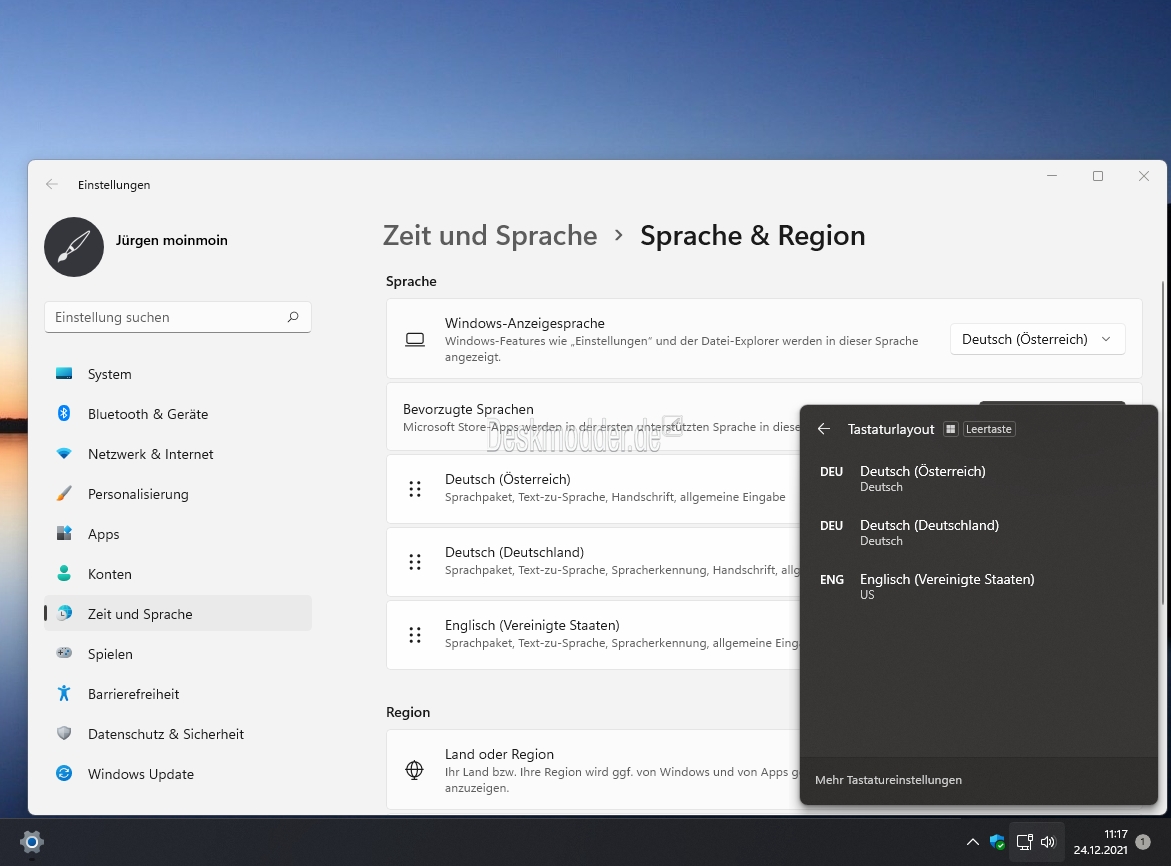
Task: Click the Spielen gamepad icon
Action: pyautogui.click(x=64, y=652)
